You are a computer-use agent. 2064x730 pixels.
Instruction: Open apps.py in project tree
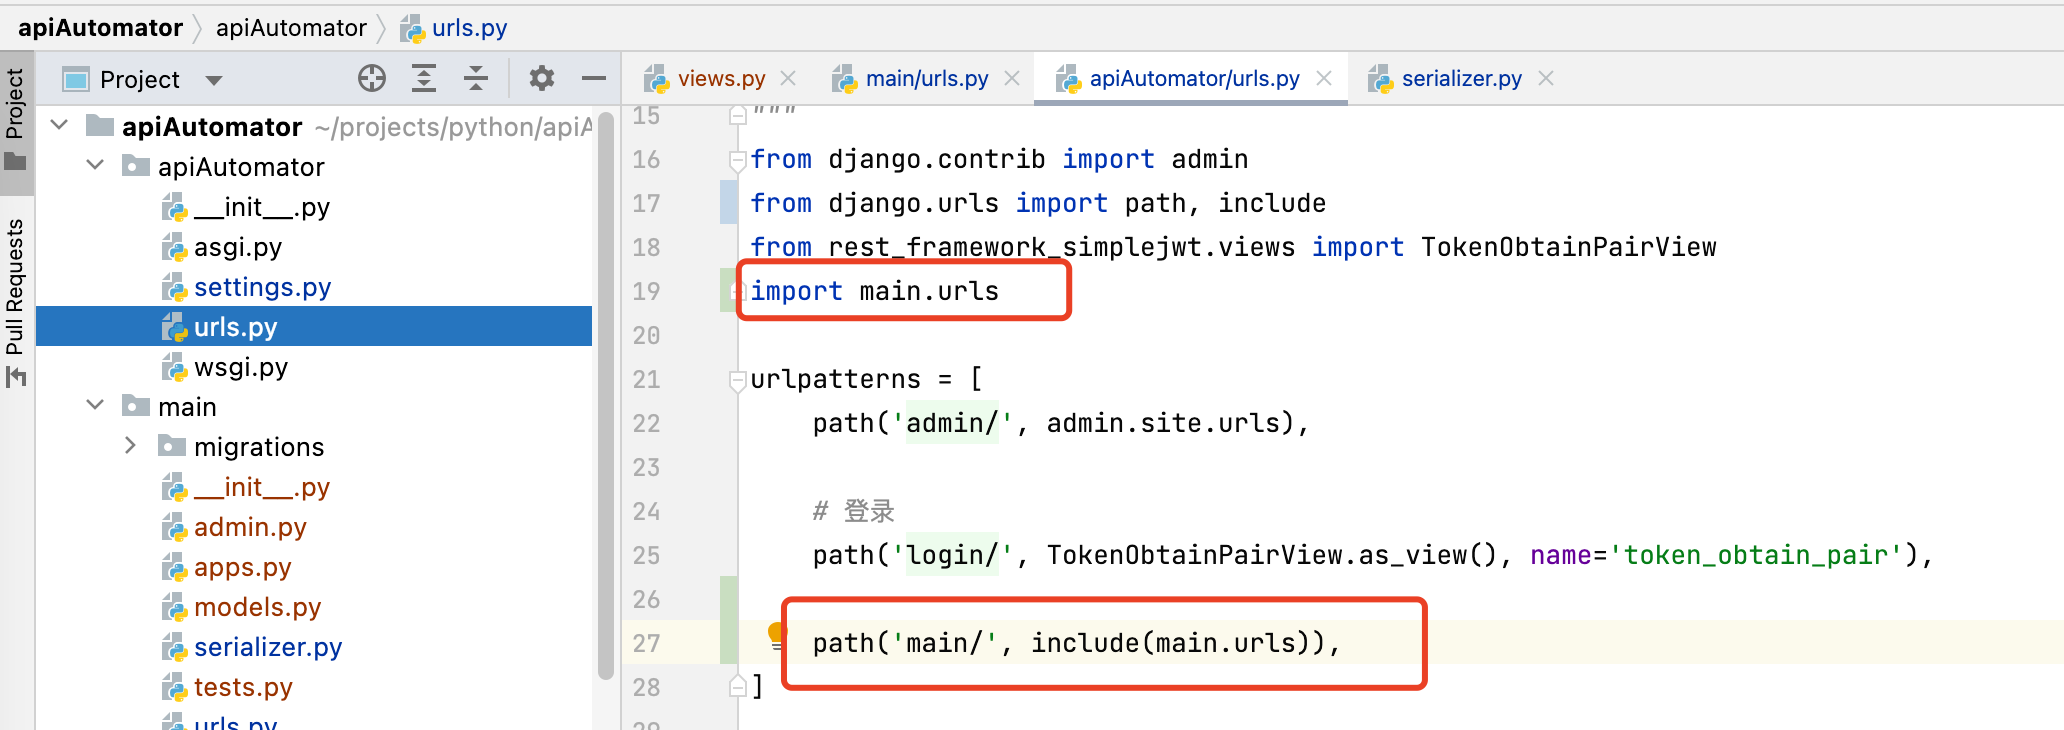click(x=242, y=567)
